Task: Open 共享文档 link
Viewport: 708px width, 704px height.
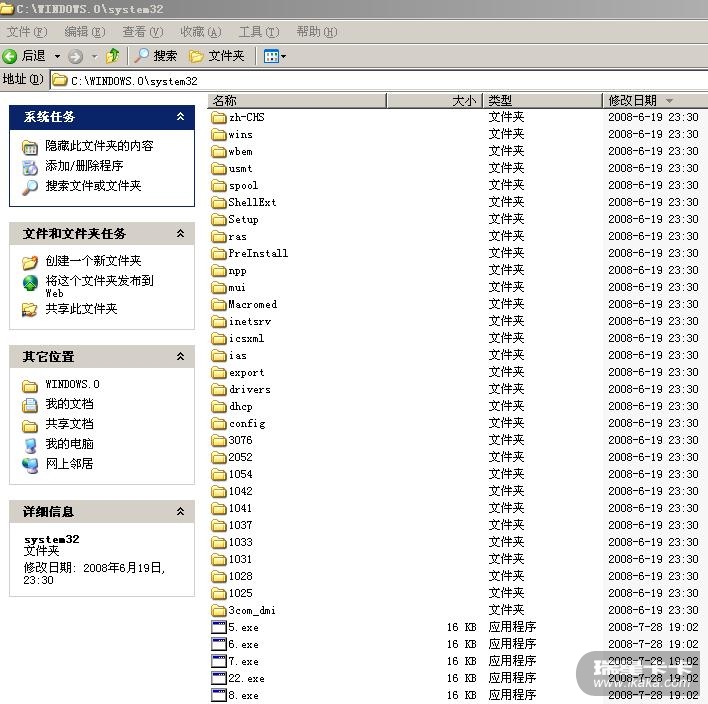Action: [69, 424]
